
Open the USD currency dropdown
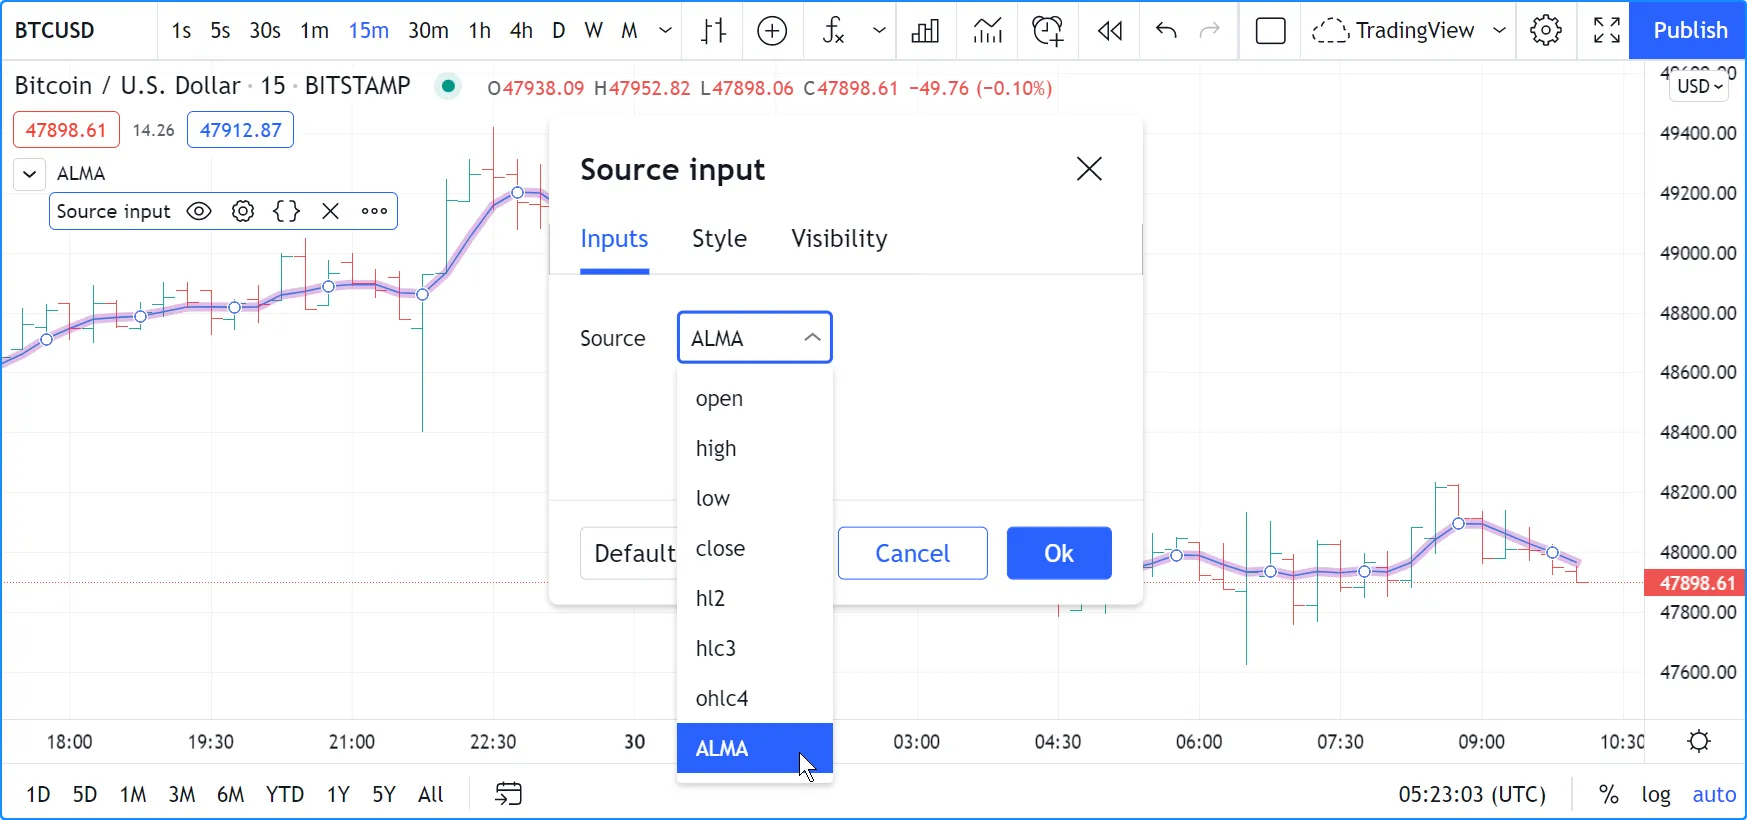coord(1699,86)
